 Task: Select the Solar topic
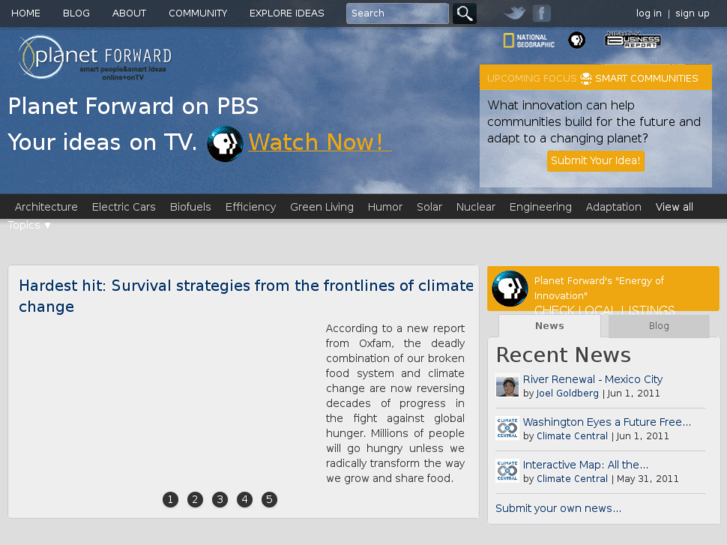429,207
